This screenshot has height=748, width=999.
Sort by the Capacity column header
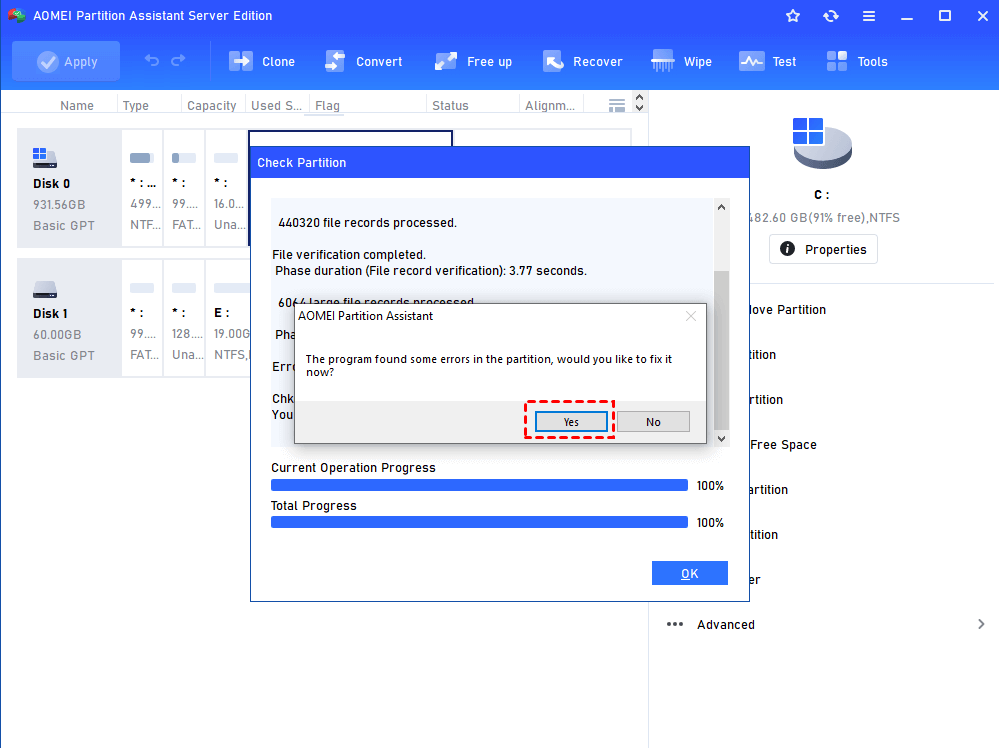tap(212, 106)
